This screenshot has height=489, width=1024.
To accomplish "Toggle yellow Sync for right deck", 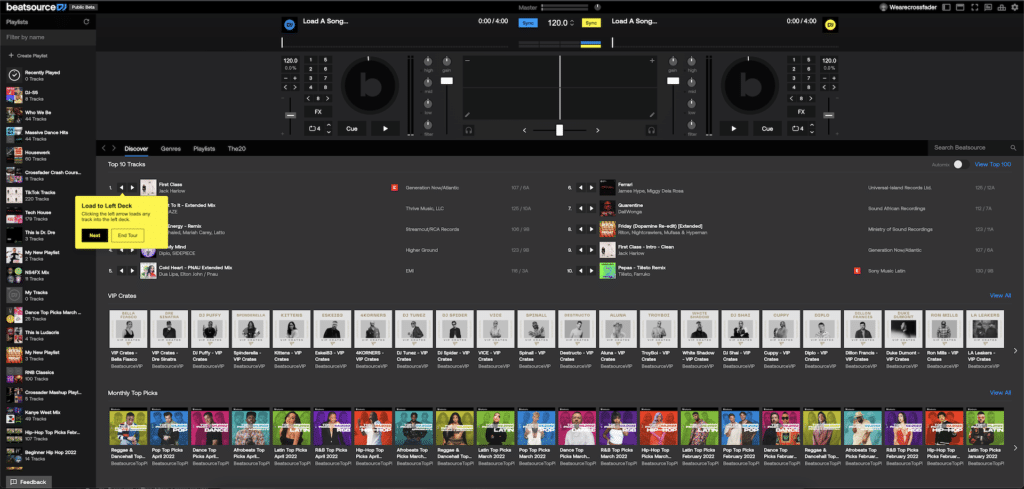I will pos(590,22).
